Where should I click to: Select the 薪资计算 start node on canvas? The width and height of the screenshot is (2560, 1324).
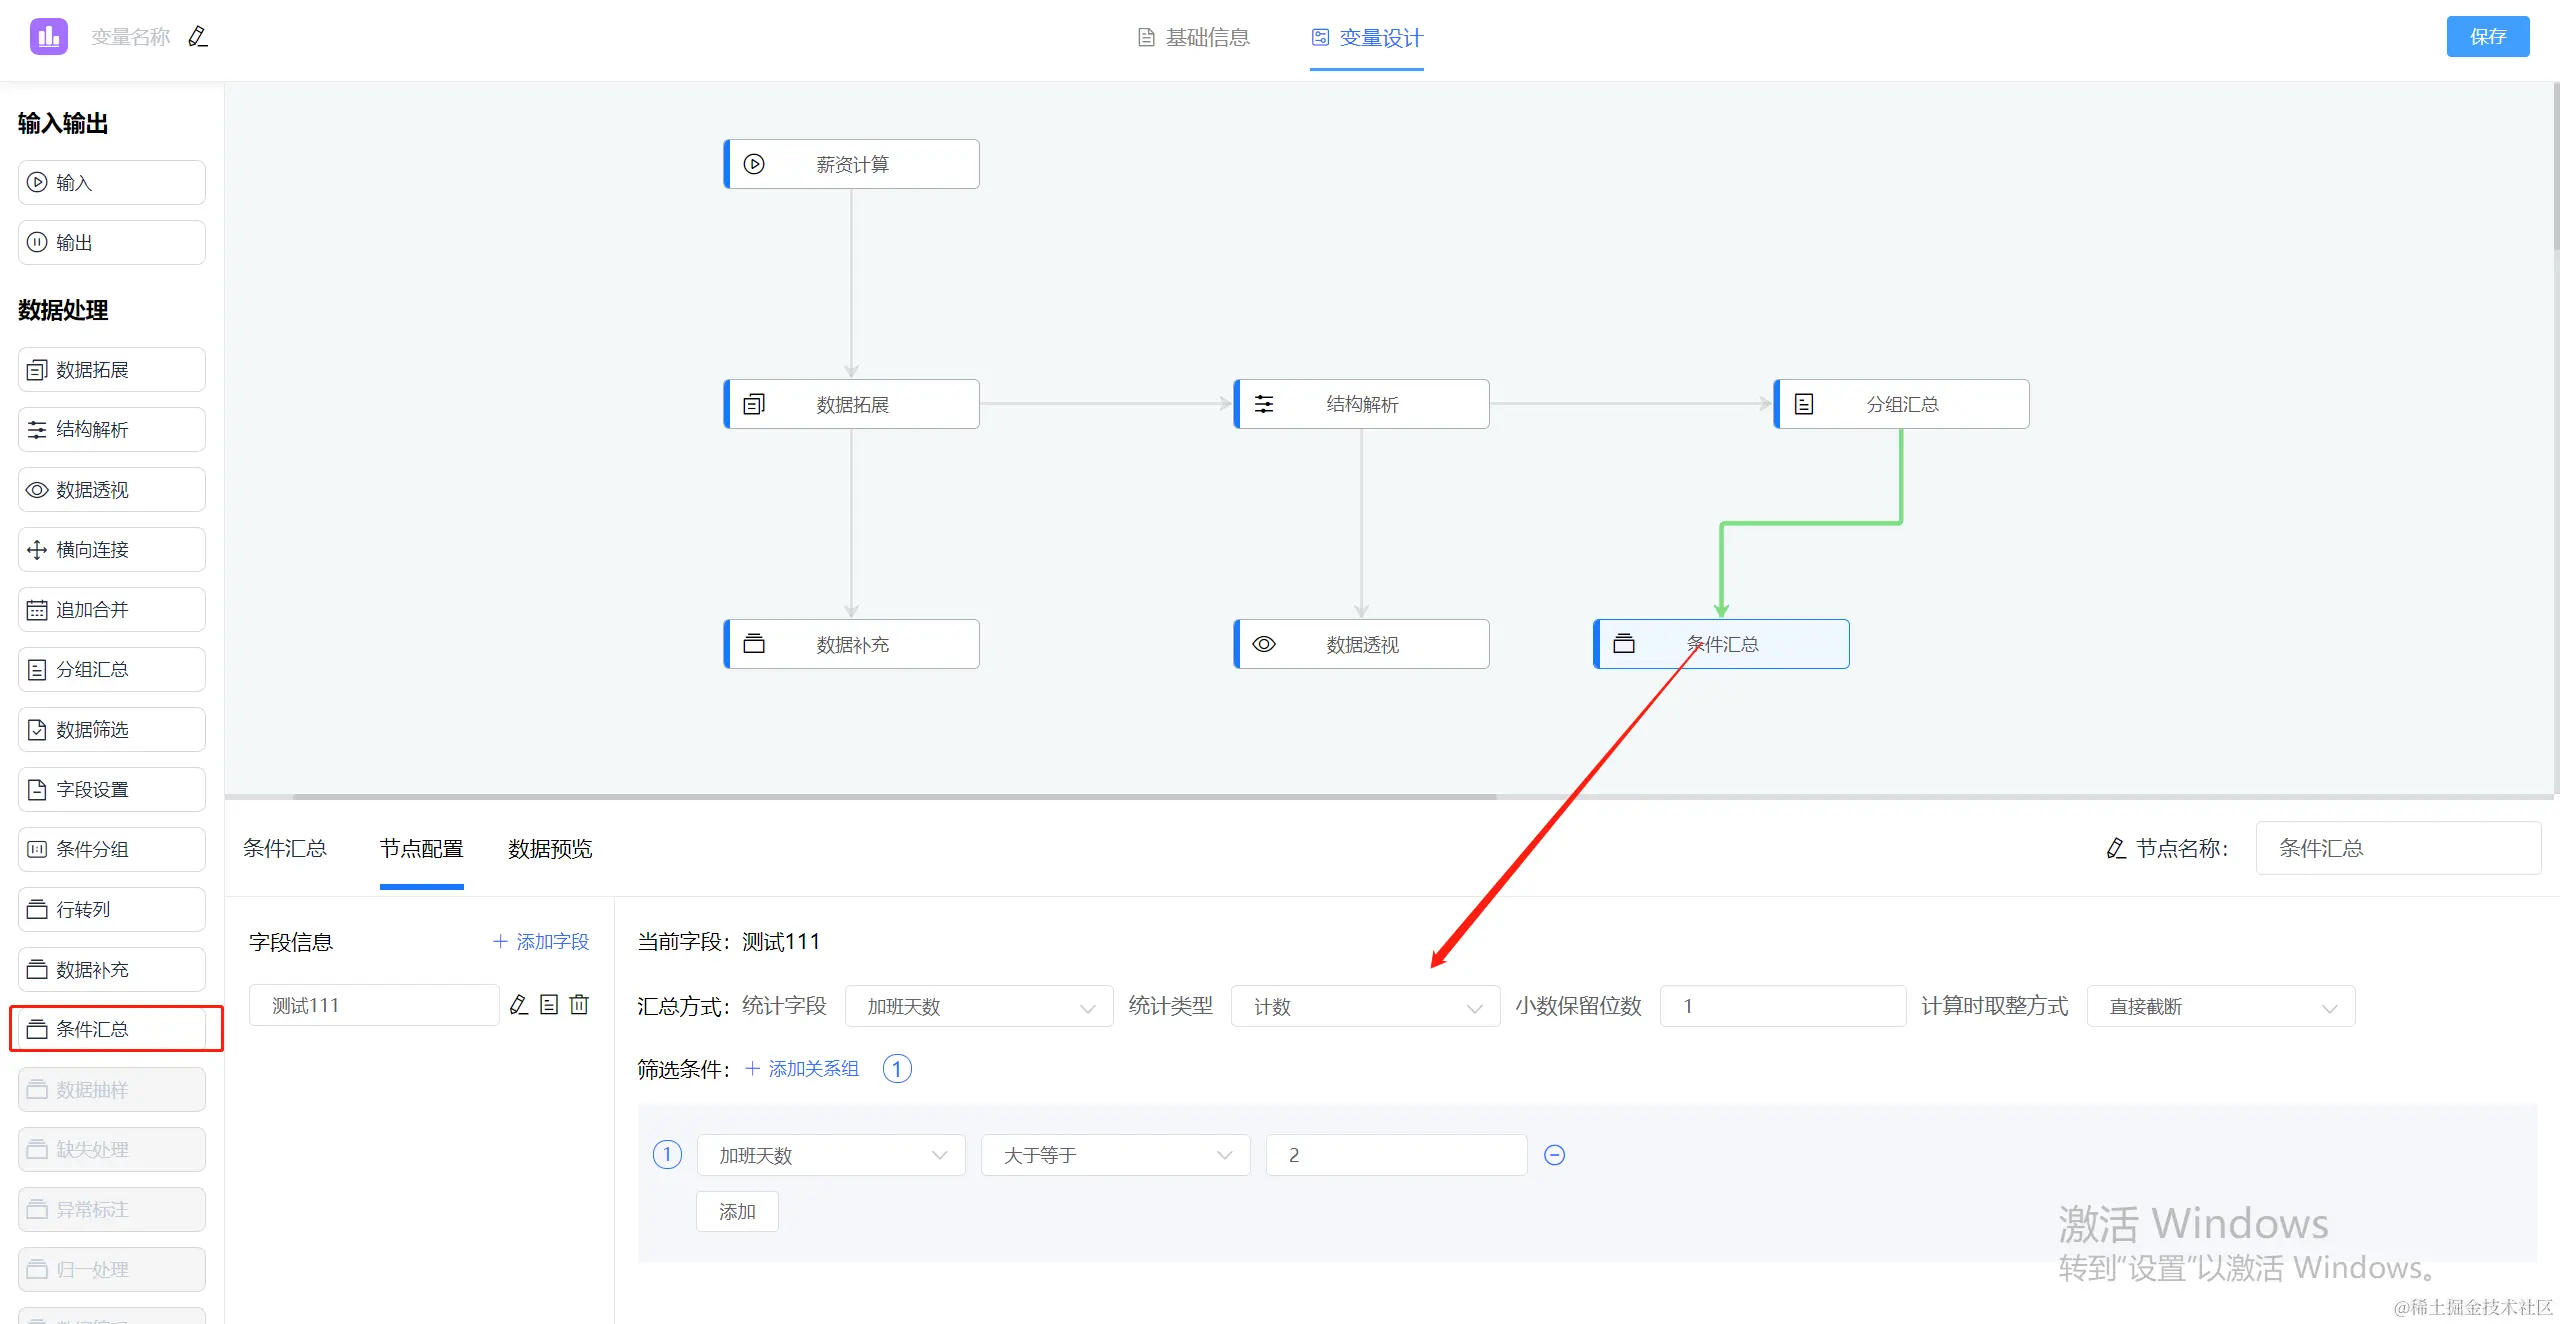(x=851, y=164)
